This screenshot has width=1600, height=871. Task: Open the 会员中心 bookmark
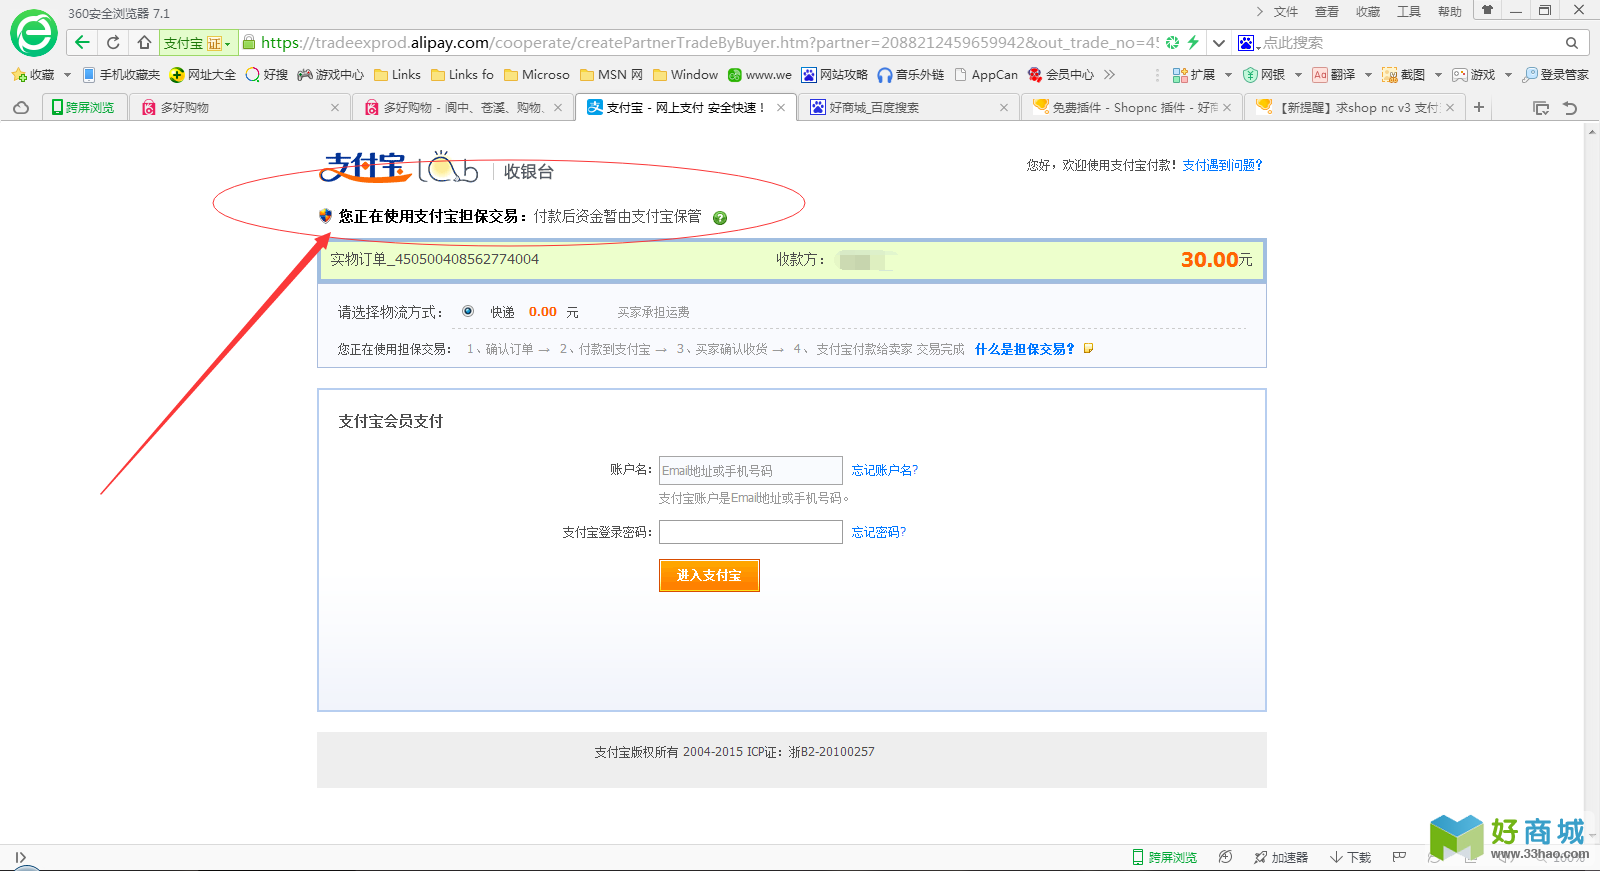[x=1061, y=75]
